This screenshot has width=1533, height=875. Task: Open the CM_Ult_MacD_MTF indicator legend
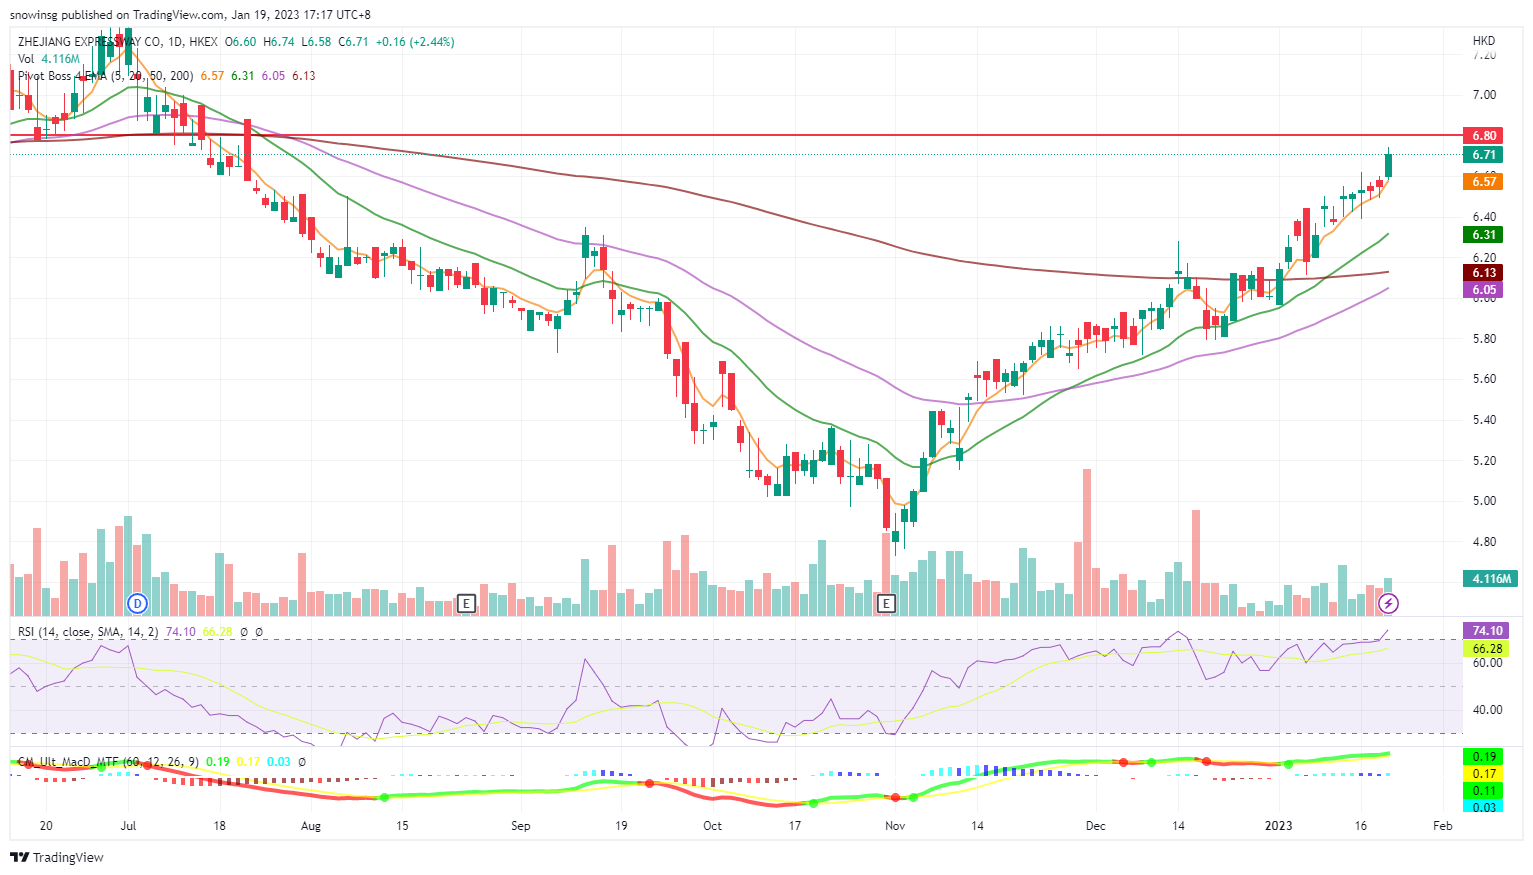point(108,762)
